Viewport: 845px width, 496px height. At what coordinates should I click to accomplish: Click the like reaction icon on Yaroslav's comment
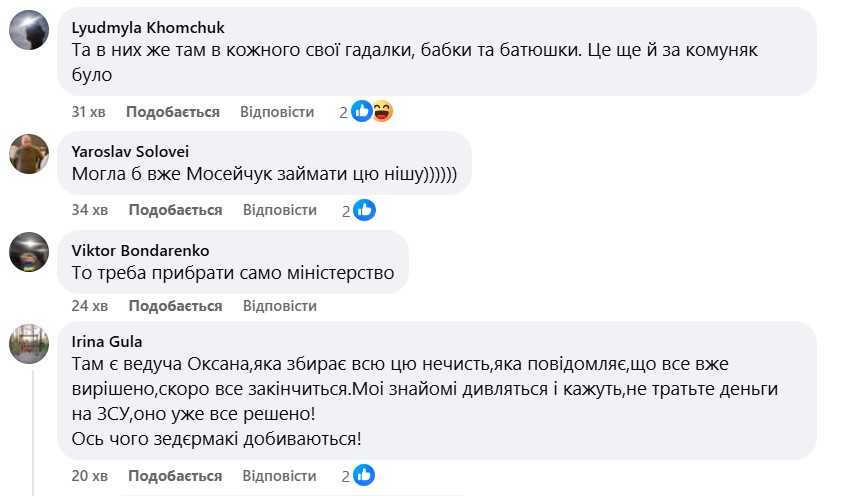[364, 210]
